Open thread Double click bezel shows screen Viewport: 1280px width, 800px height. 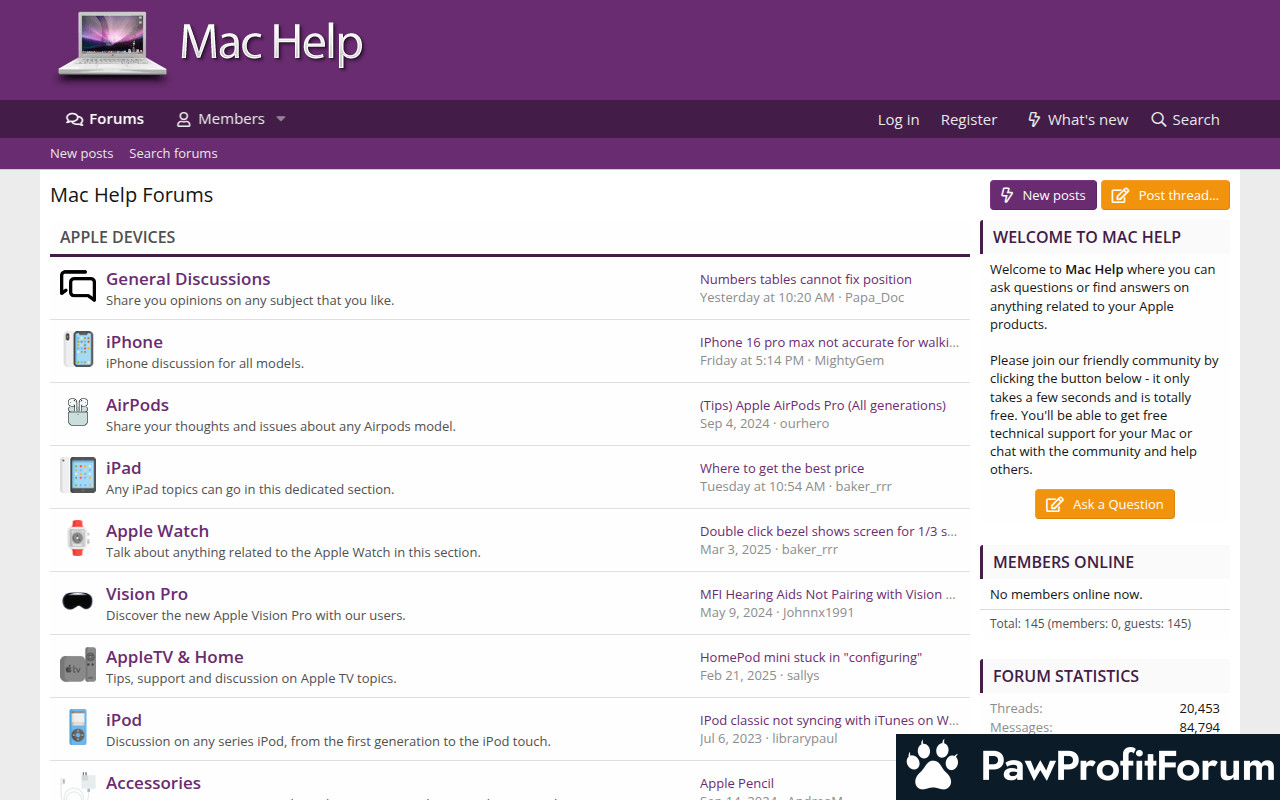(x=828, y=531)
